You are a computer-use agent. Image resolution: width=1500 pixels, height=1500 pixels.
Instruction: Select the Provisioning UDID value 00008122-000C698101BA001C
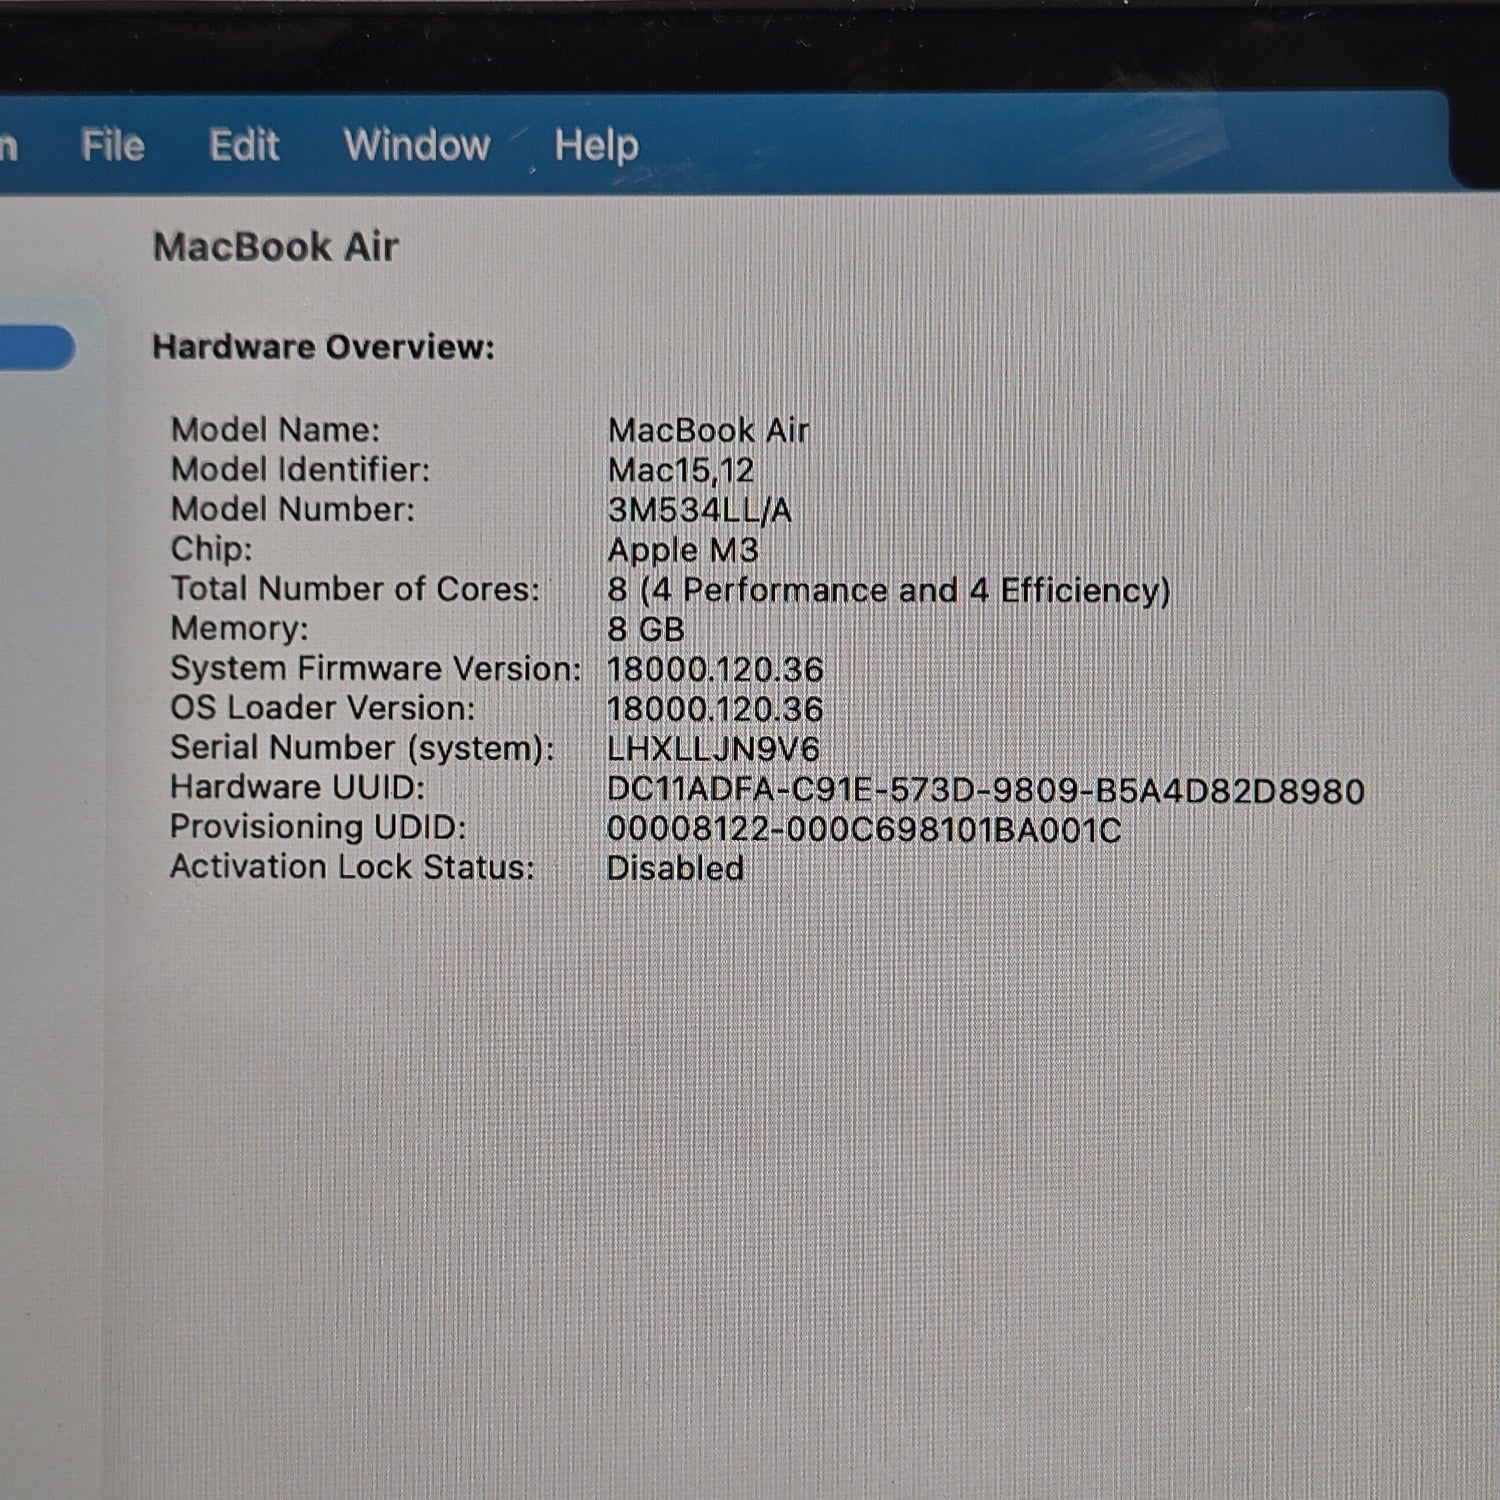[x=864, y=830]
